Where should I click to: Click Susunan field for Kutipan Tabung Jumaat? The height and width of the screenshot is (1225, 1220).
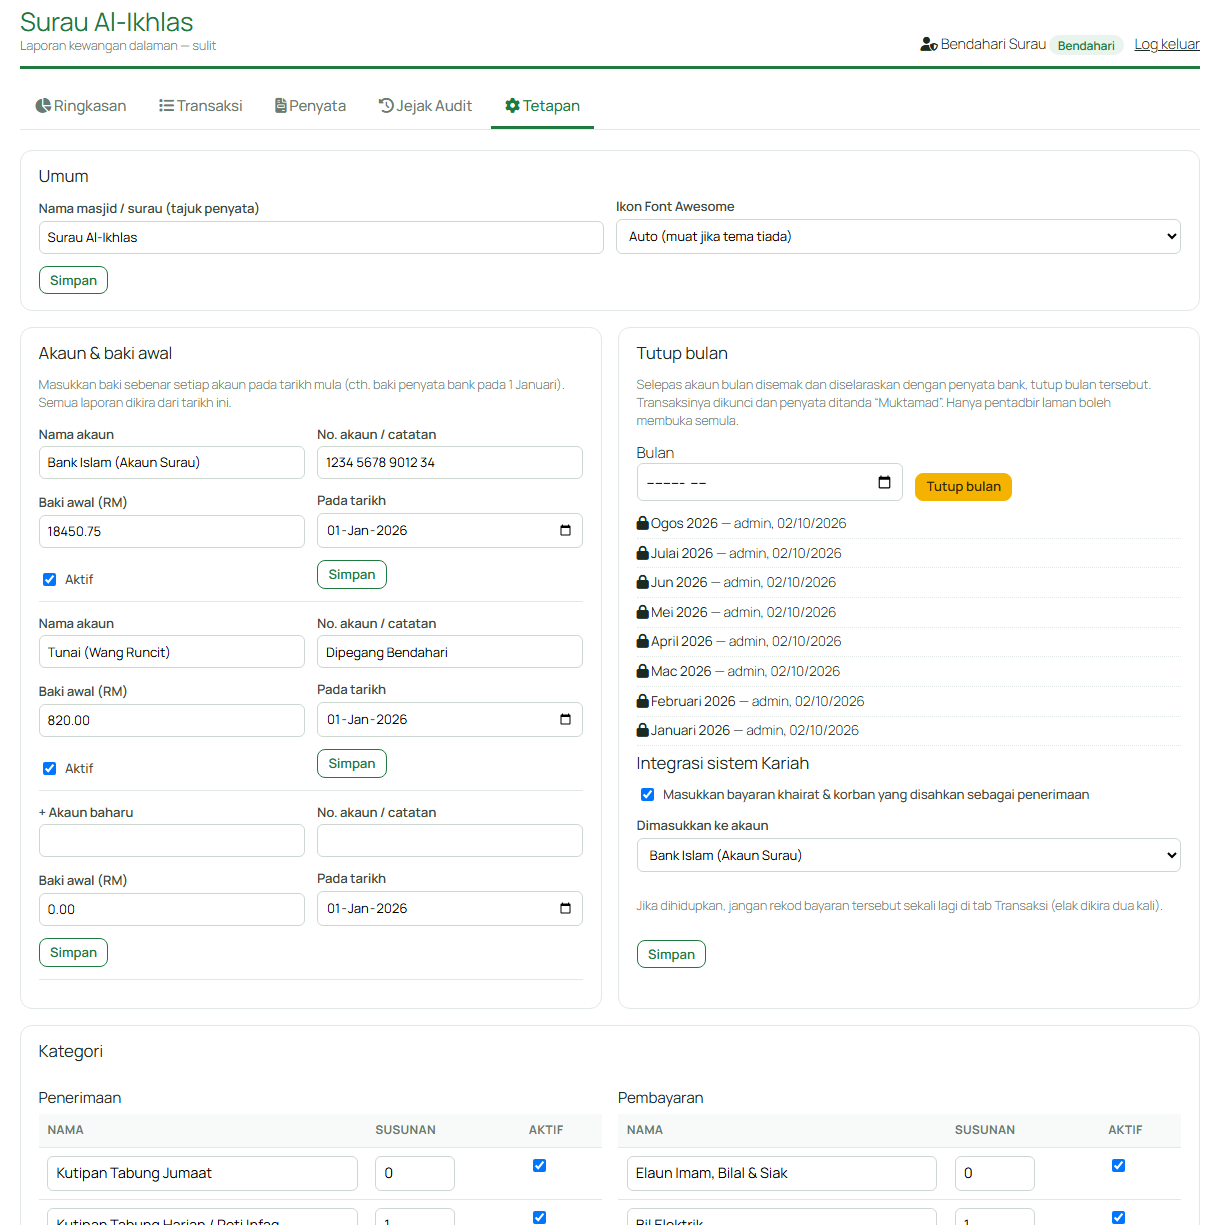[415, 1173]
